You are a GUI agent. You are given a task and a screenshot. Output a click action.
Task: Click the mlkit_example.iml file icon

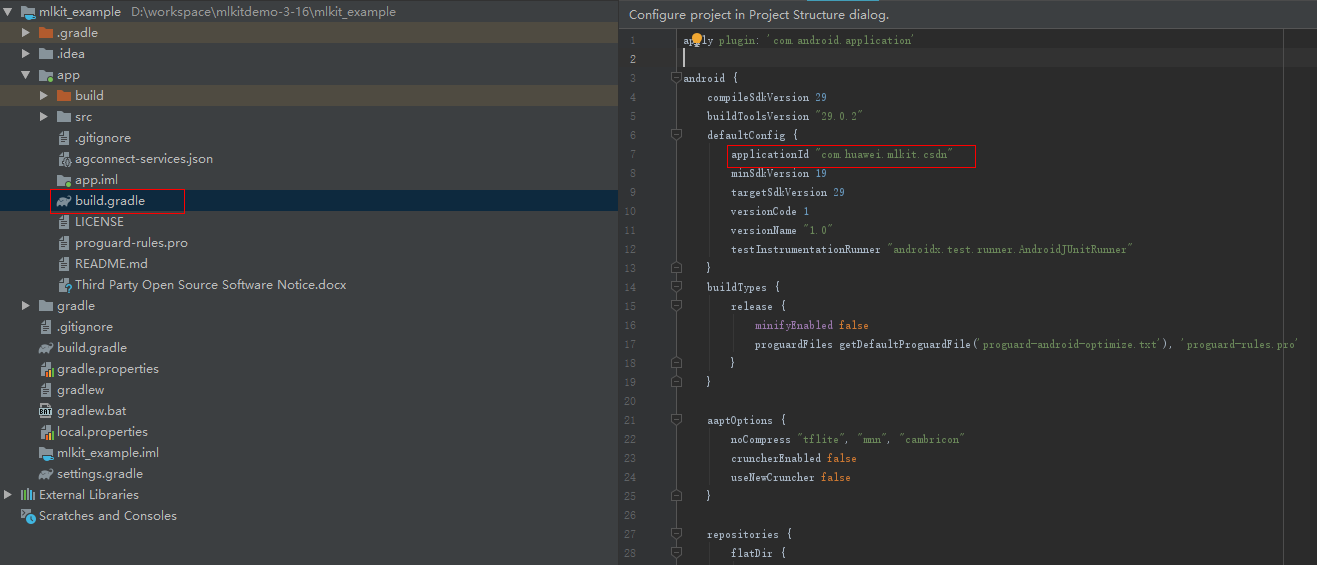46,453
